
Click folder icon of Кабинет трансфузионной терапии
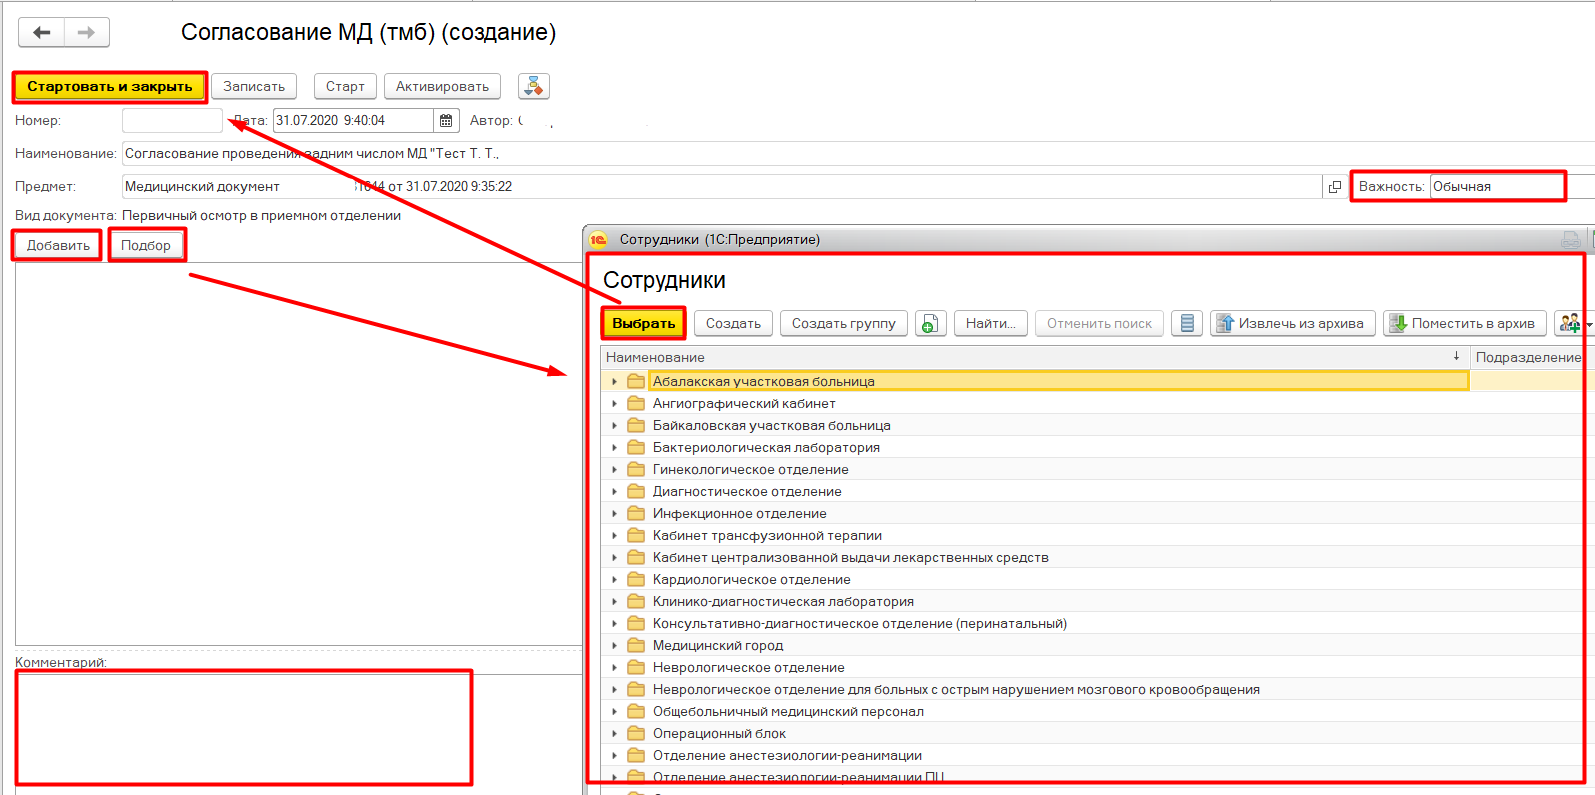(636, 535)
